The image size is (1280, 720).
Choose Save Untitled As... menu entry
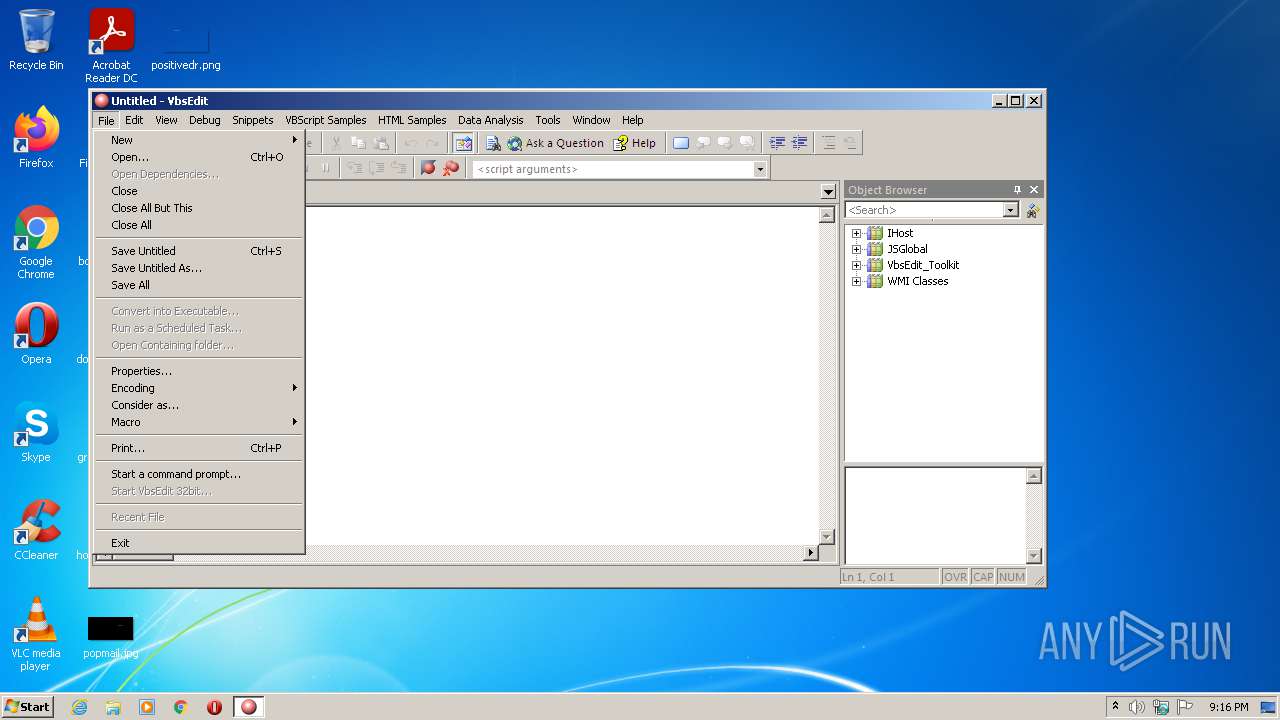199,268
